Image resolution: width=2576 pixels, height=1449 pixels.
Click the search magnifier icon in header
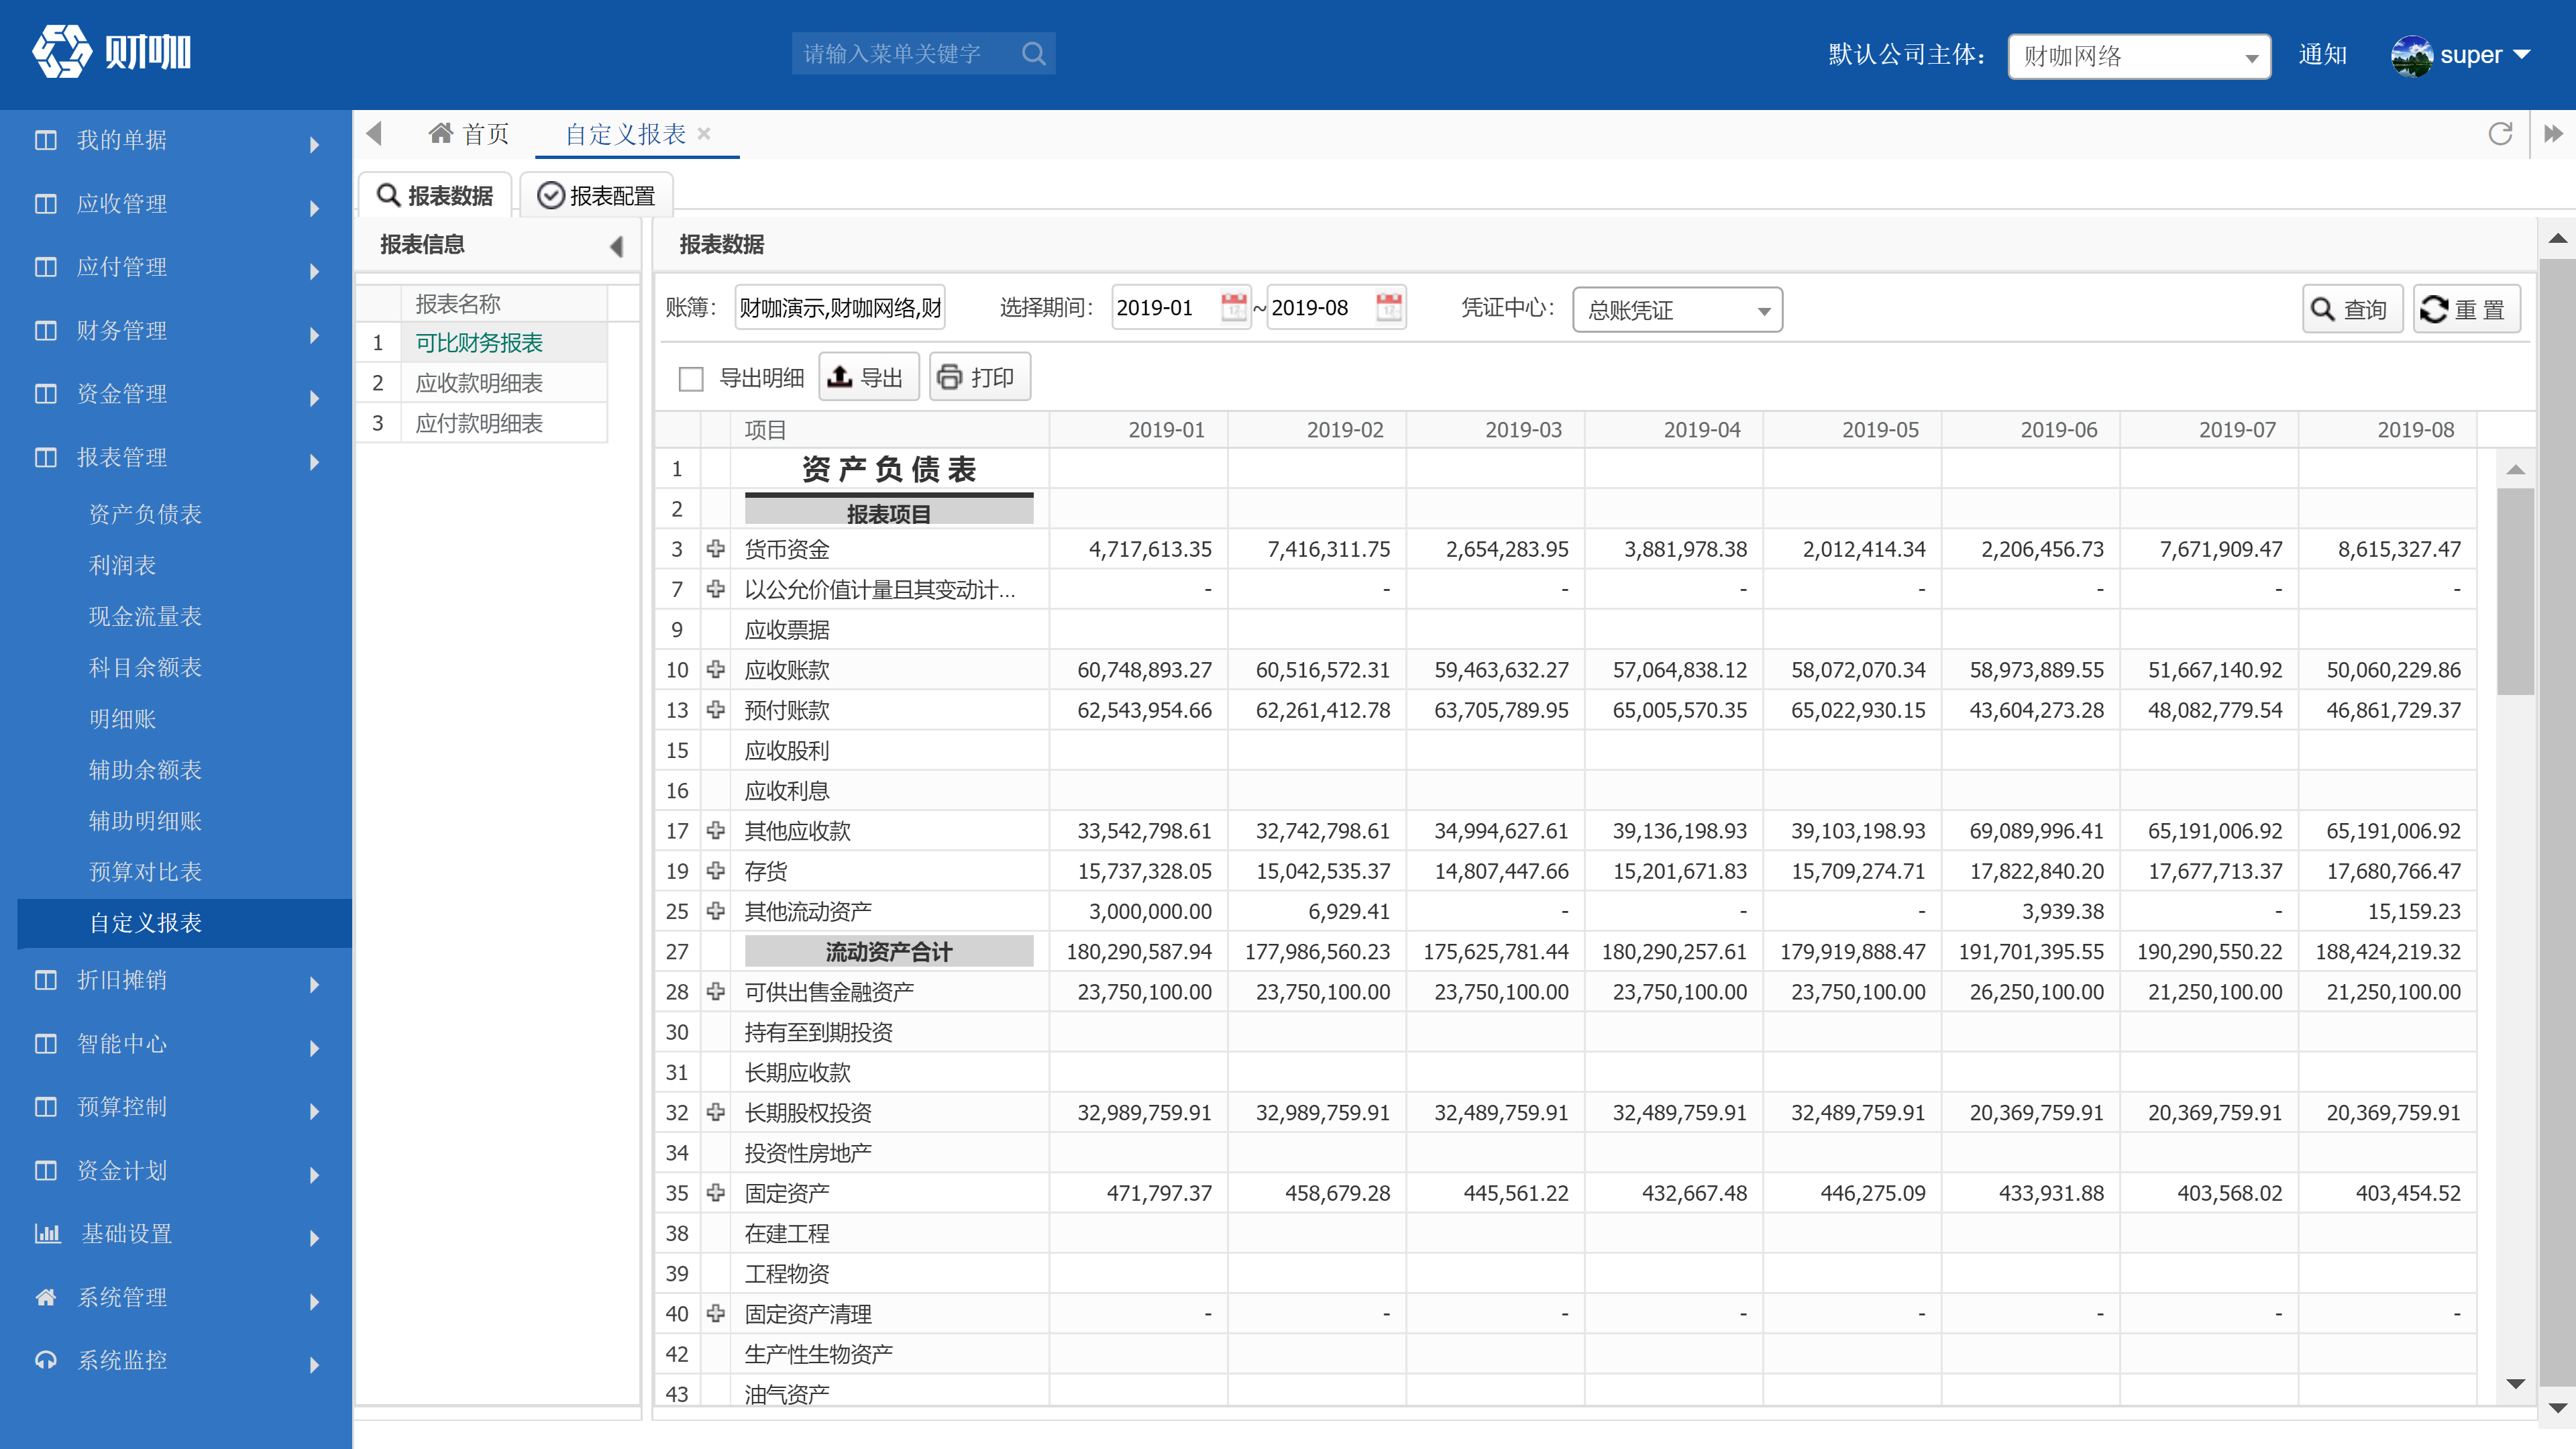click(1034, 53)
